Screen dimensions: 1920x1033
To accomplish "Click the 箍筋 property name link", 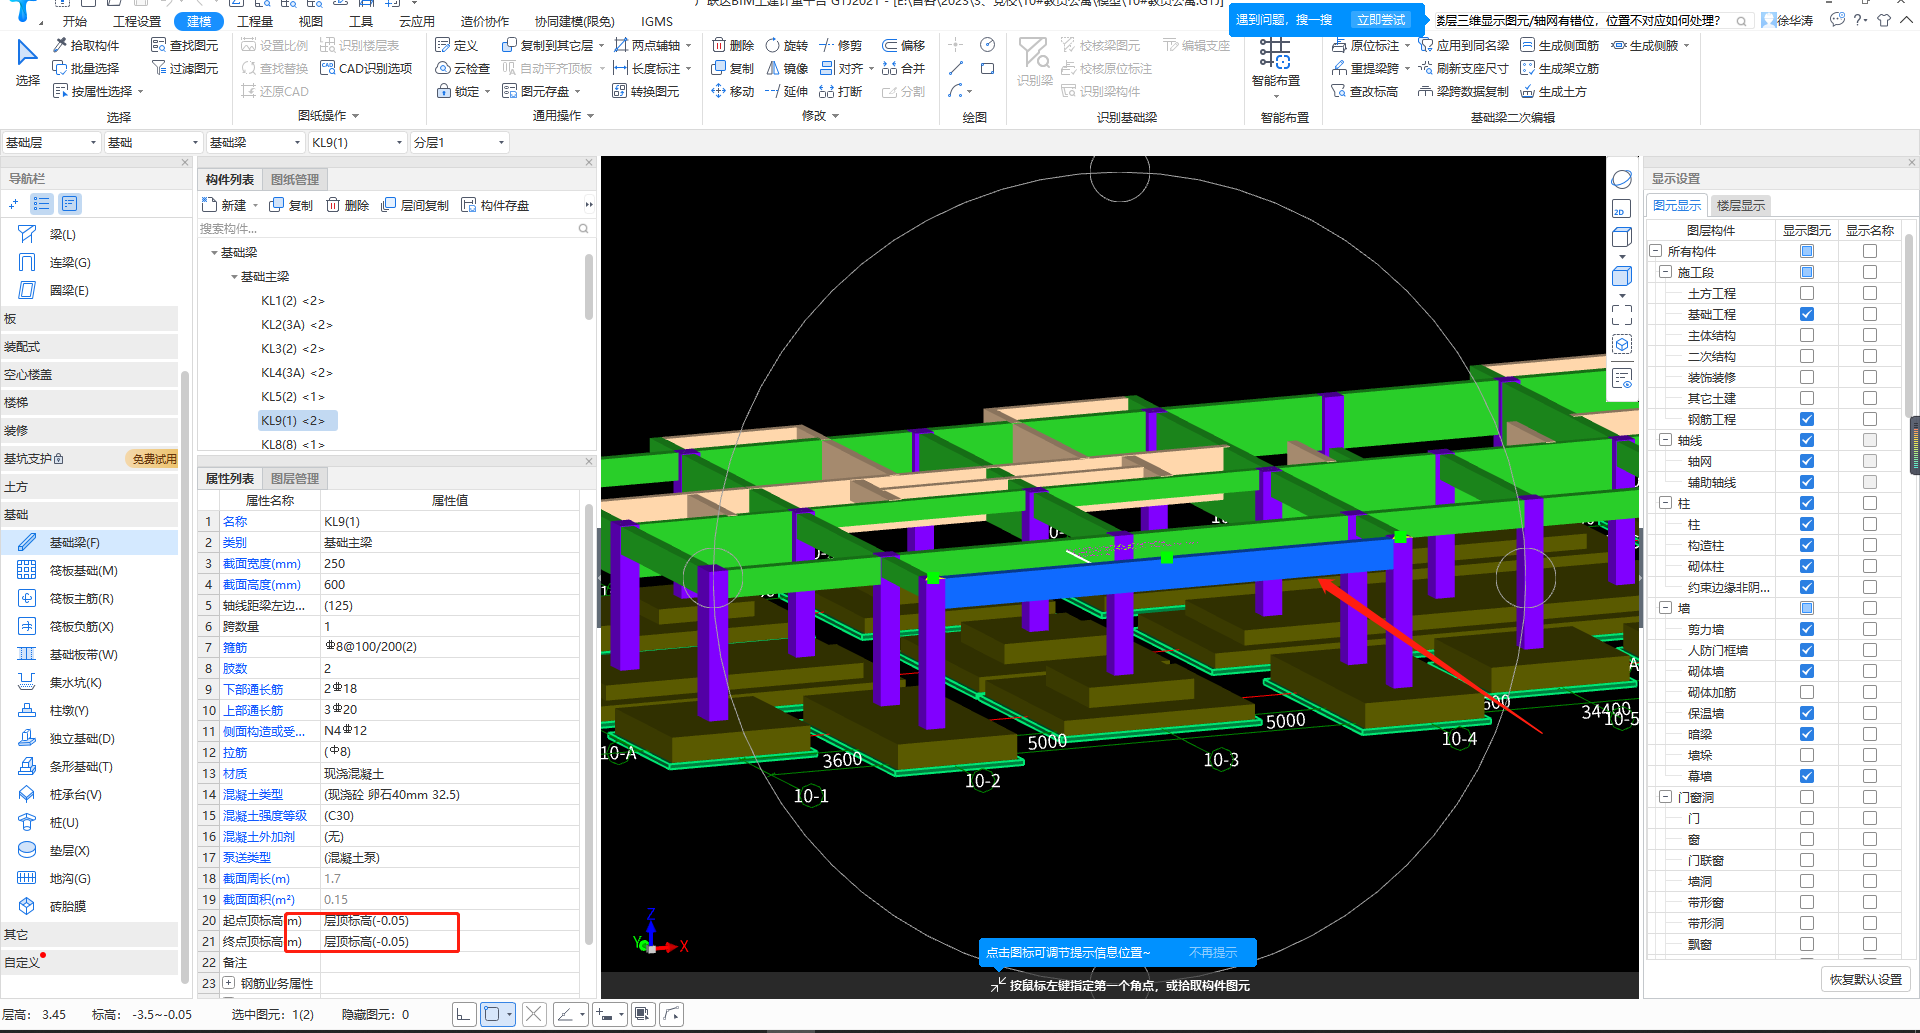I will pos(235,647).
